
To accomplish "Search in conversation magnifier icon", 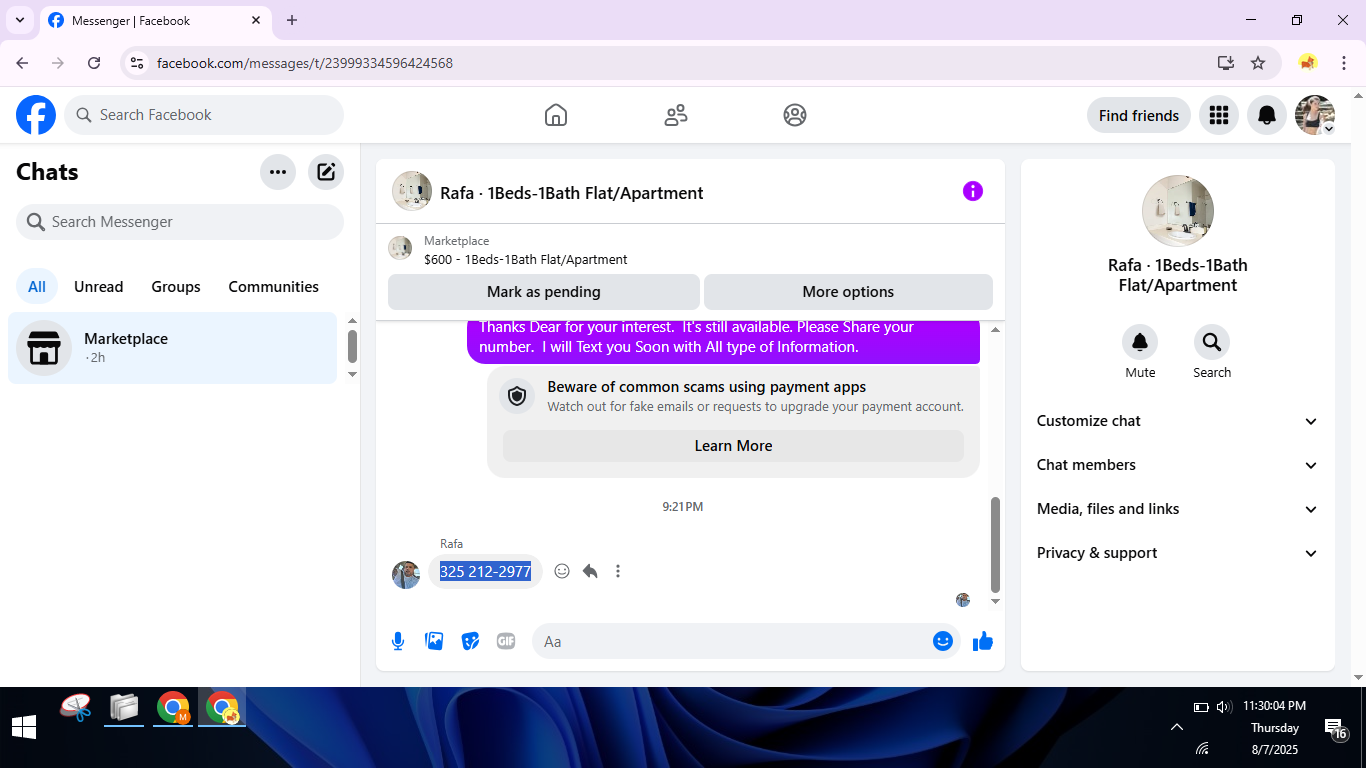I will pyautogui.click(x=1212, y=343).
